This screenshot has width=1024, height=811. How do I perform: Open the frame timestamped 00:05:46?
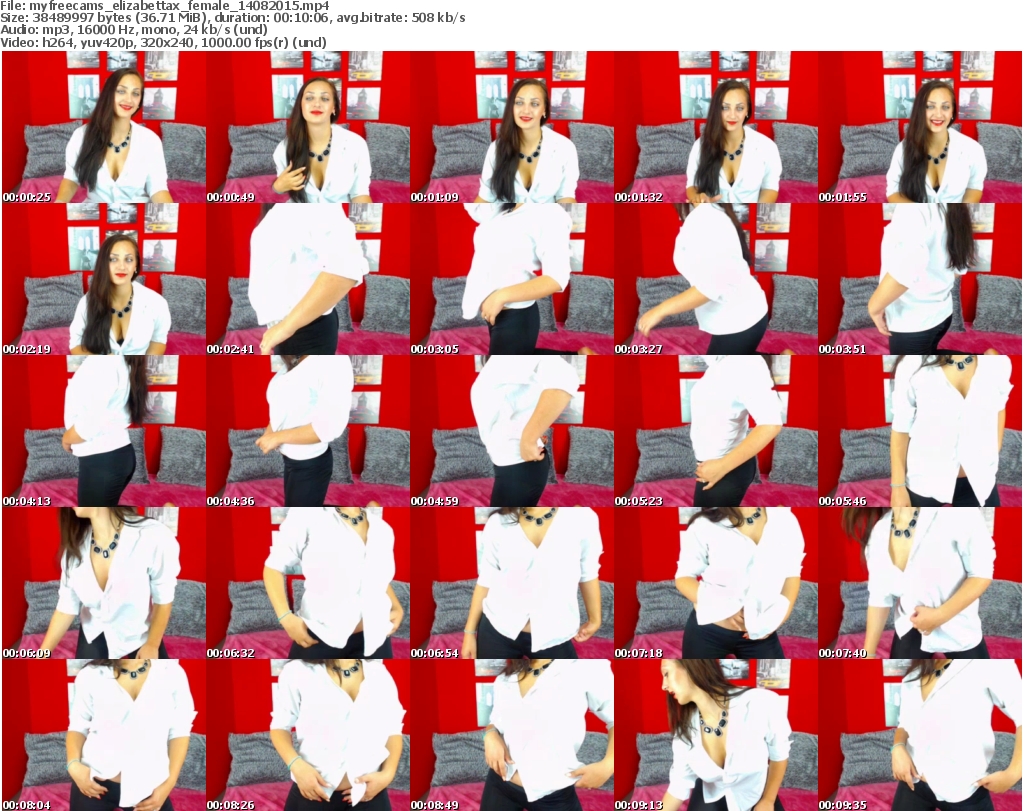[x=920, y=431]
